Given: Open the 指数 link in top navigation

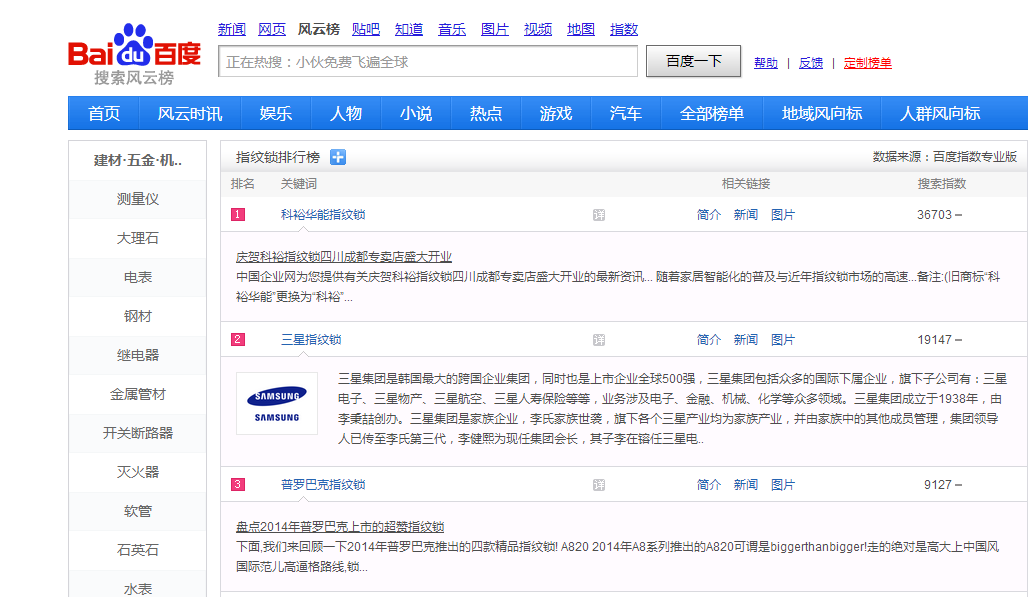Looking at the screenshot, I should coord(623,29).
